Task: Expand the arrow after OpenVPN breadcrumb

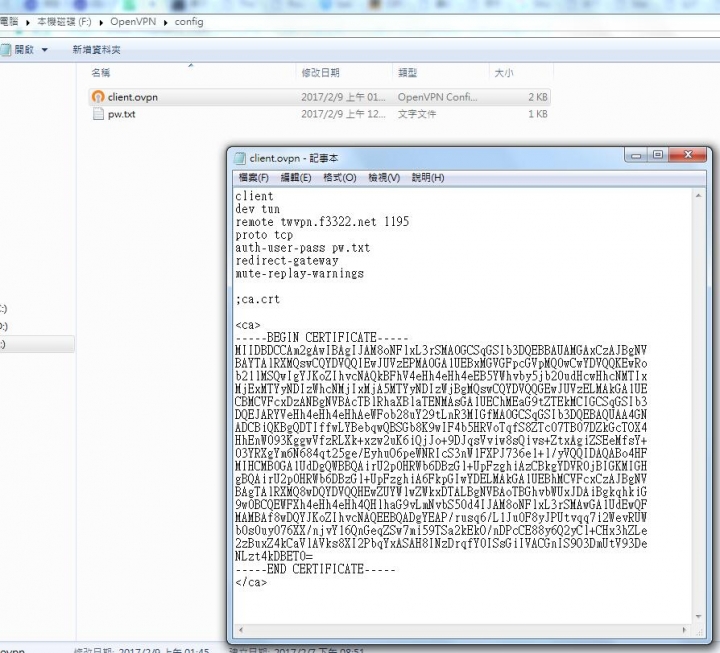Action: 165,23
